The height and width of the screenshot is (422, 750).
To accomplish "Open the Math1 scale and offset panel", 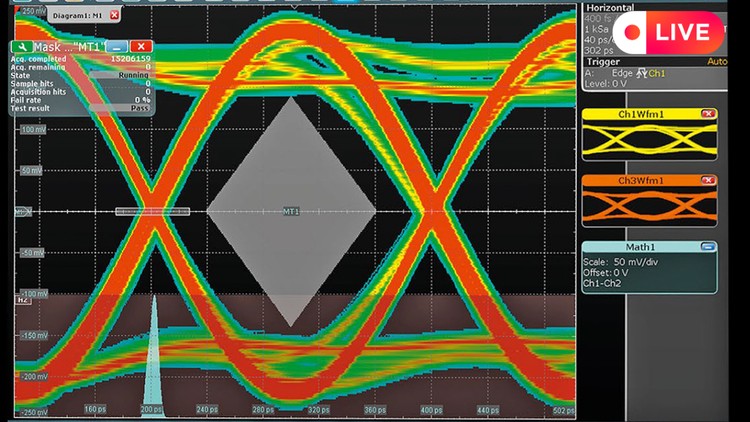I will point(648,272).
